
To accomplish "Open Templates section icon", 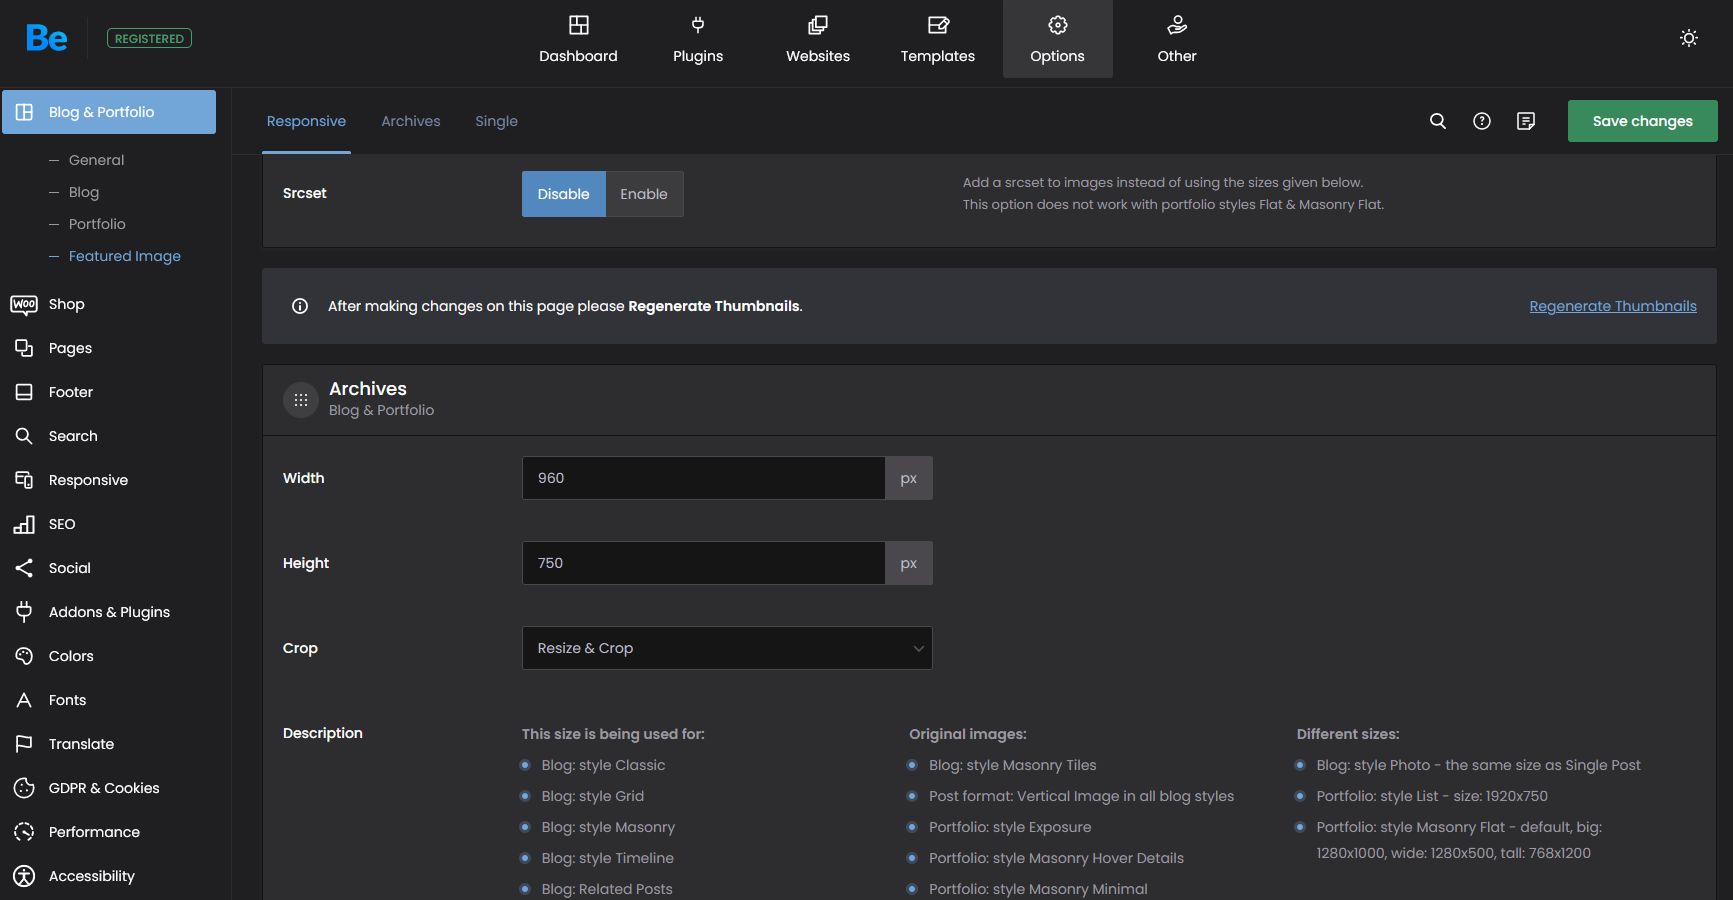I will 938,25.
